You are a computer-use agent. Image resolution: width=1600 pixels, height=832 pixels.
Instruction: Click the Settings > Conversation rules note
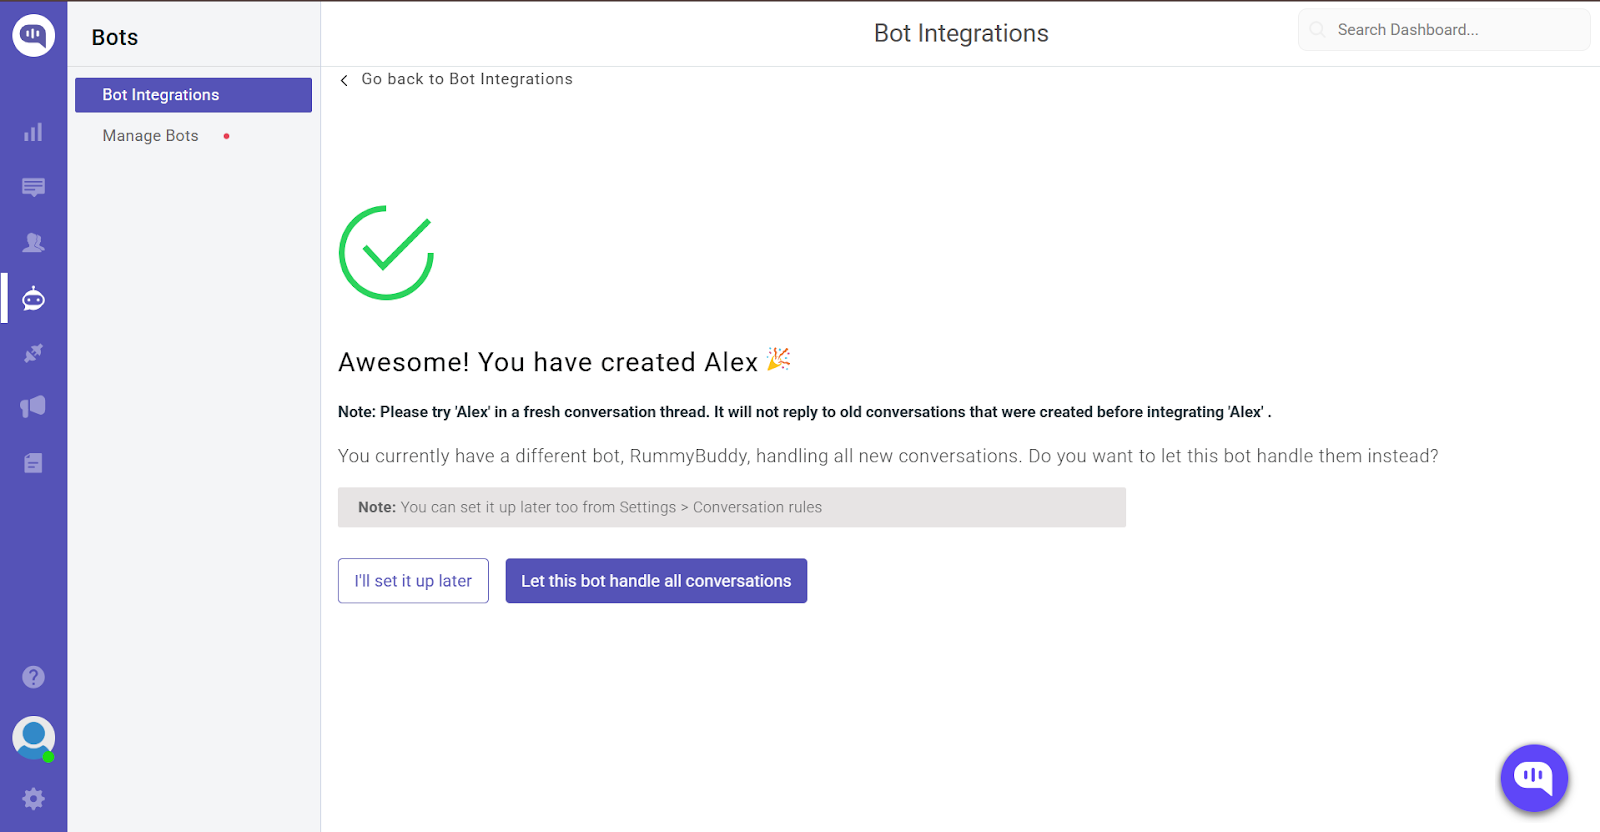coord(732,507)
